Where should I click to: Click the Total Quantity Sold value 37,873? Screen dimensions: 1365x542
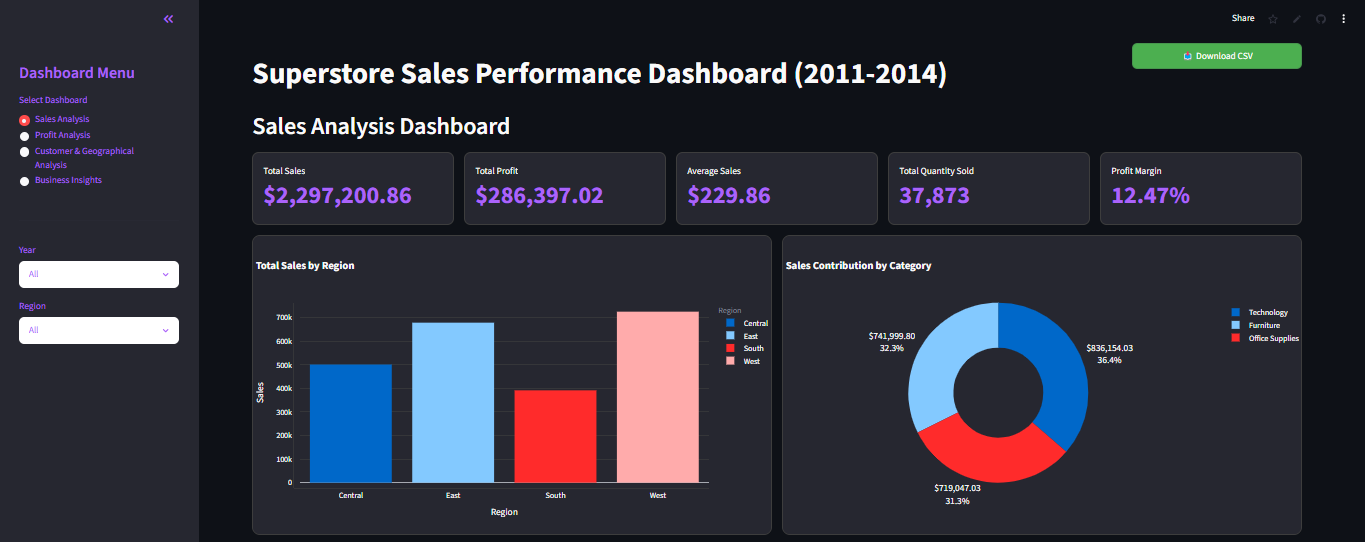point(934,195)
